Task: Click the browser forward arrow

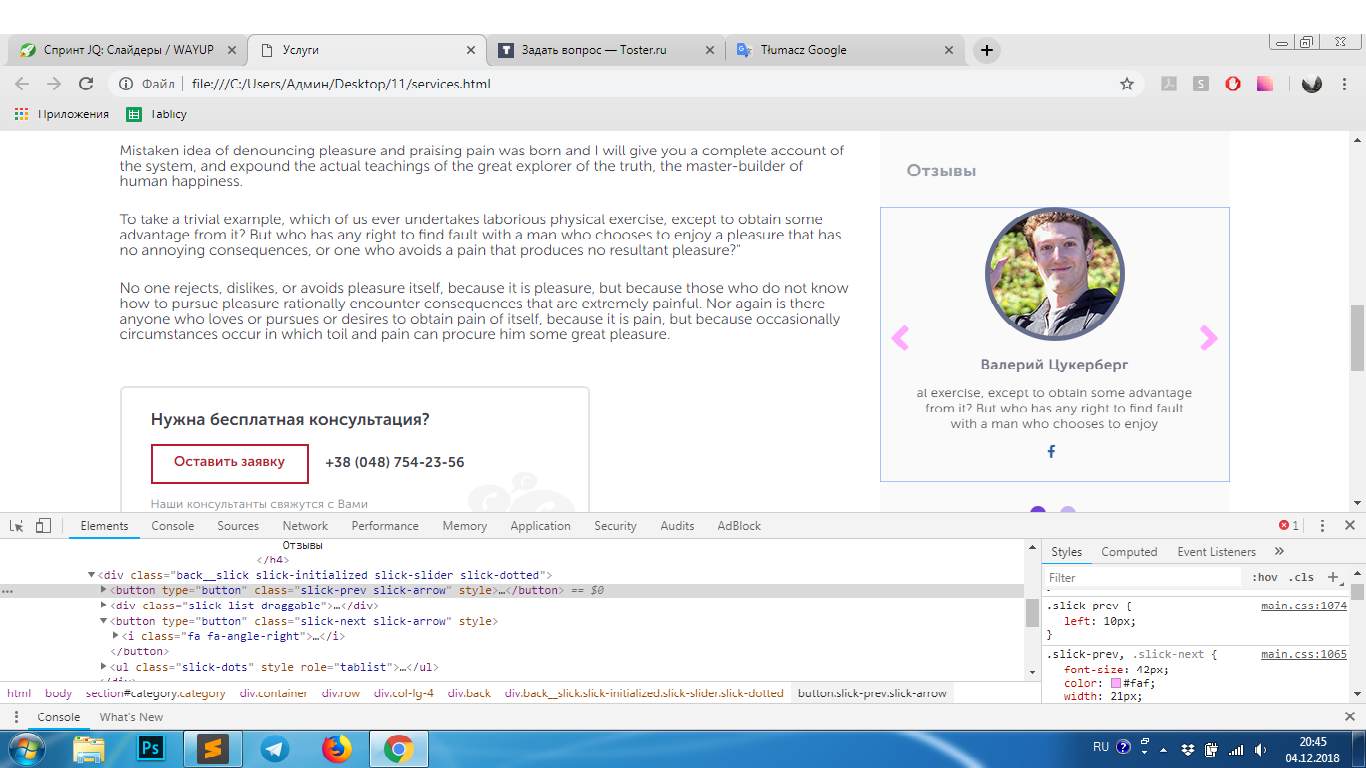Action: 54,84
